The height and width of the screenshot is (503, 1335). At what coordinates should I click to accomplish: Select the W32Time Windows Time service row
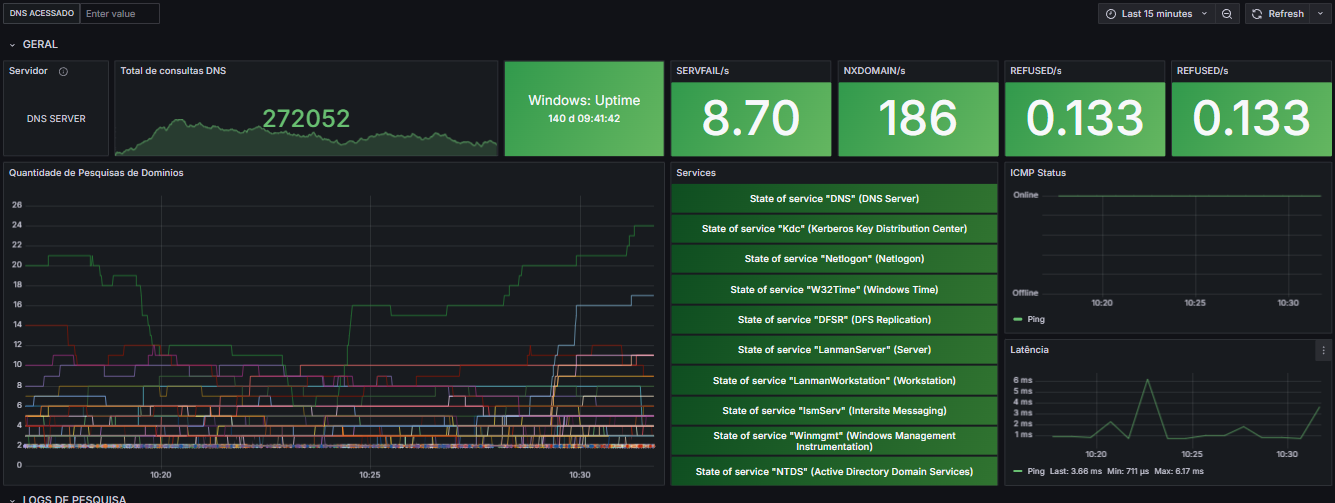(x=834, y=289)
